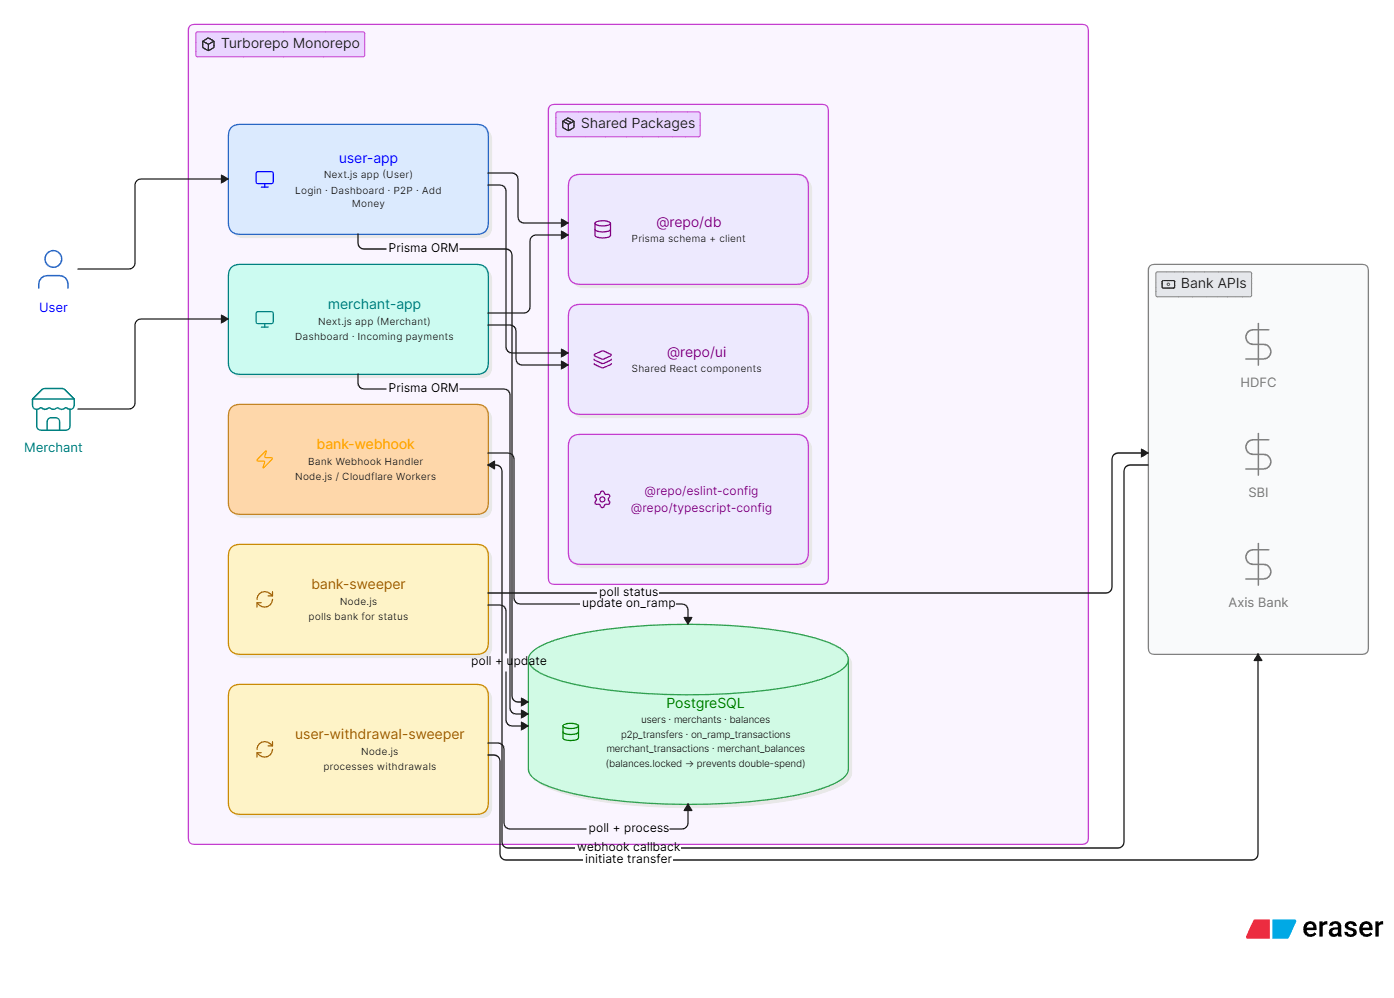Click the layers icon in @repo/ui node
This screenshot has width=1394, height=998.
coord(603,359)
